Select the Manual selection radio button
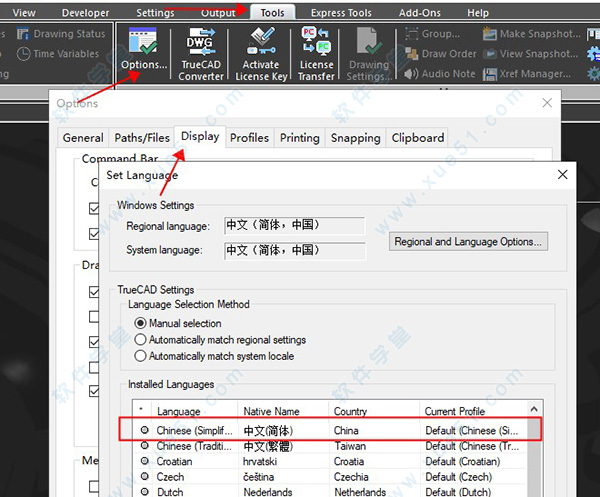600x497 pixels. point(141,324)
